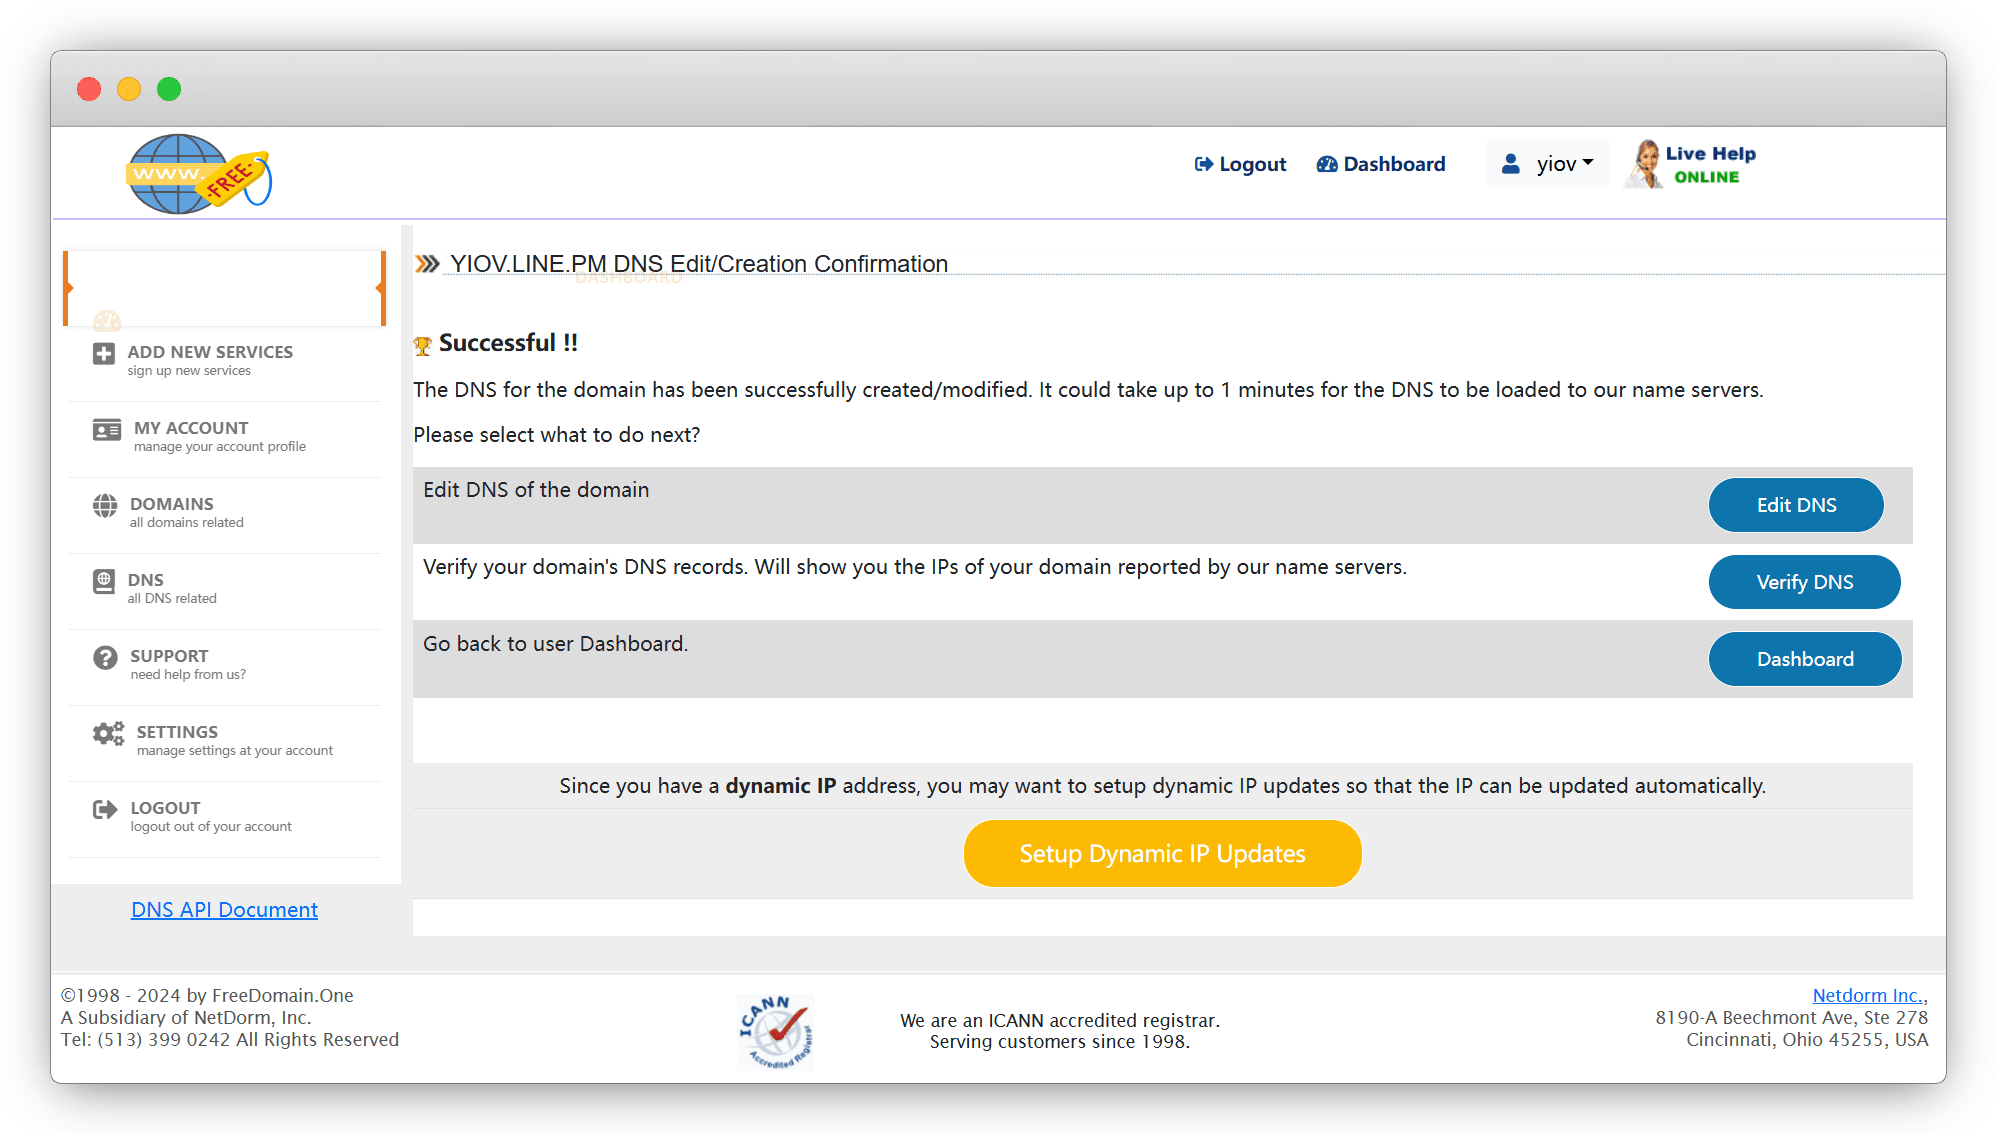The image size is (1997, 1134).
Task: Click the DNS book icon in sidebar
Action: 104,582
